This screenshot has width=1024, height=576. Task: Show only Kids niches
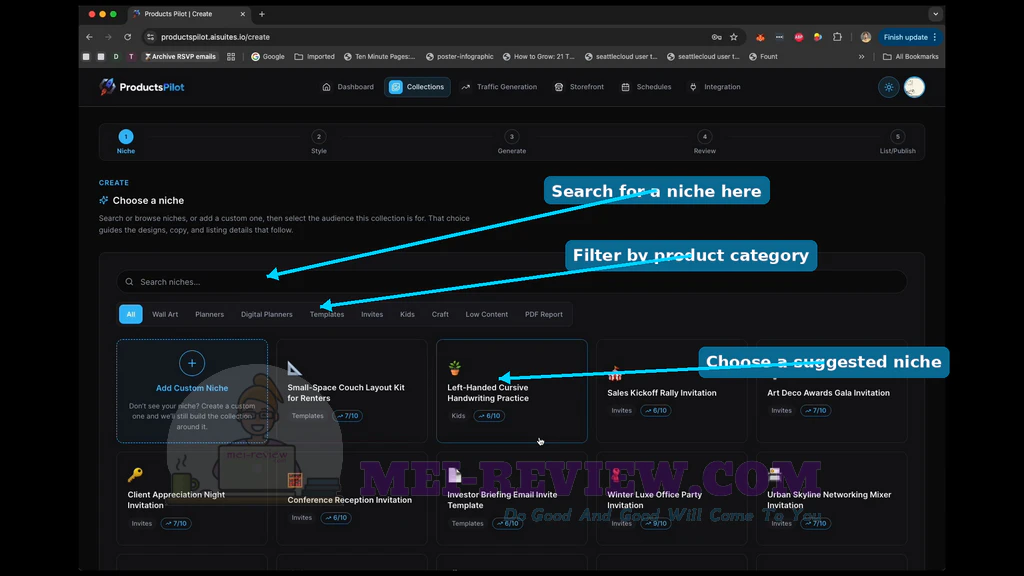(408, 314)
